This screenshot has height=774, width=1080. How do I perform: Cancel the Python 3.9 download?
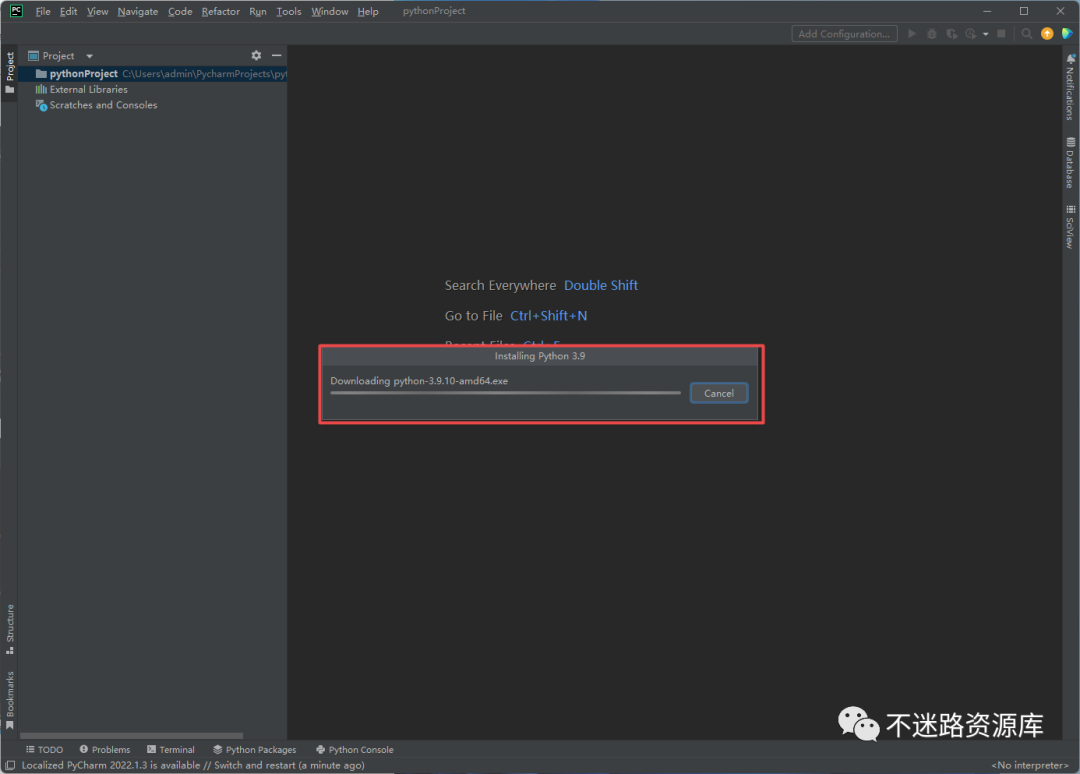pos(718,393)
